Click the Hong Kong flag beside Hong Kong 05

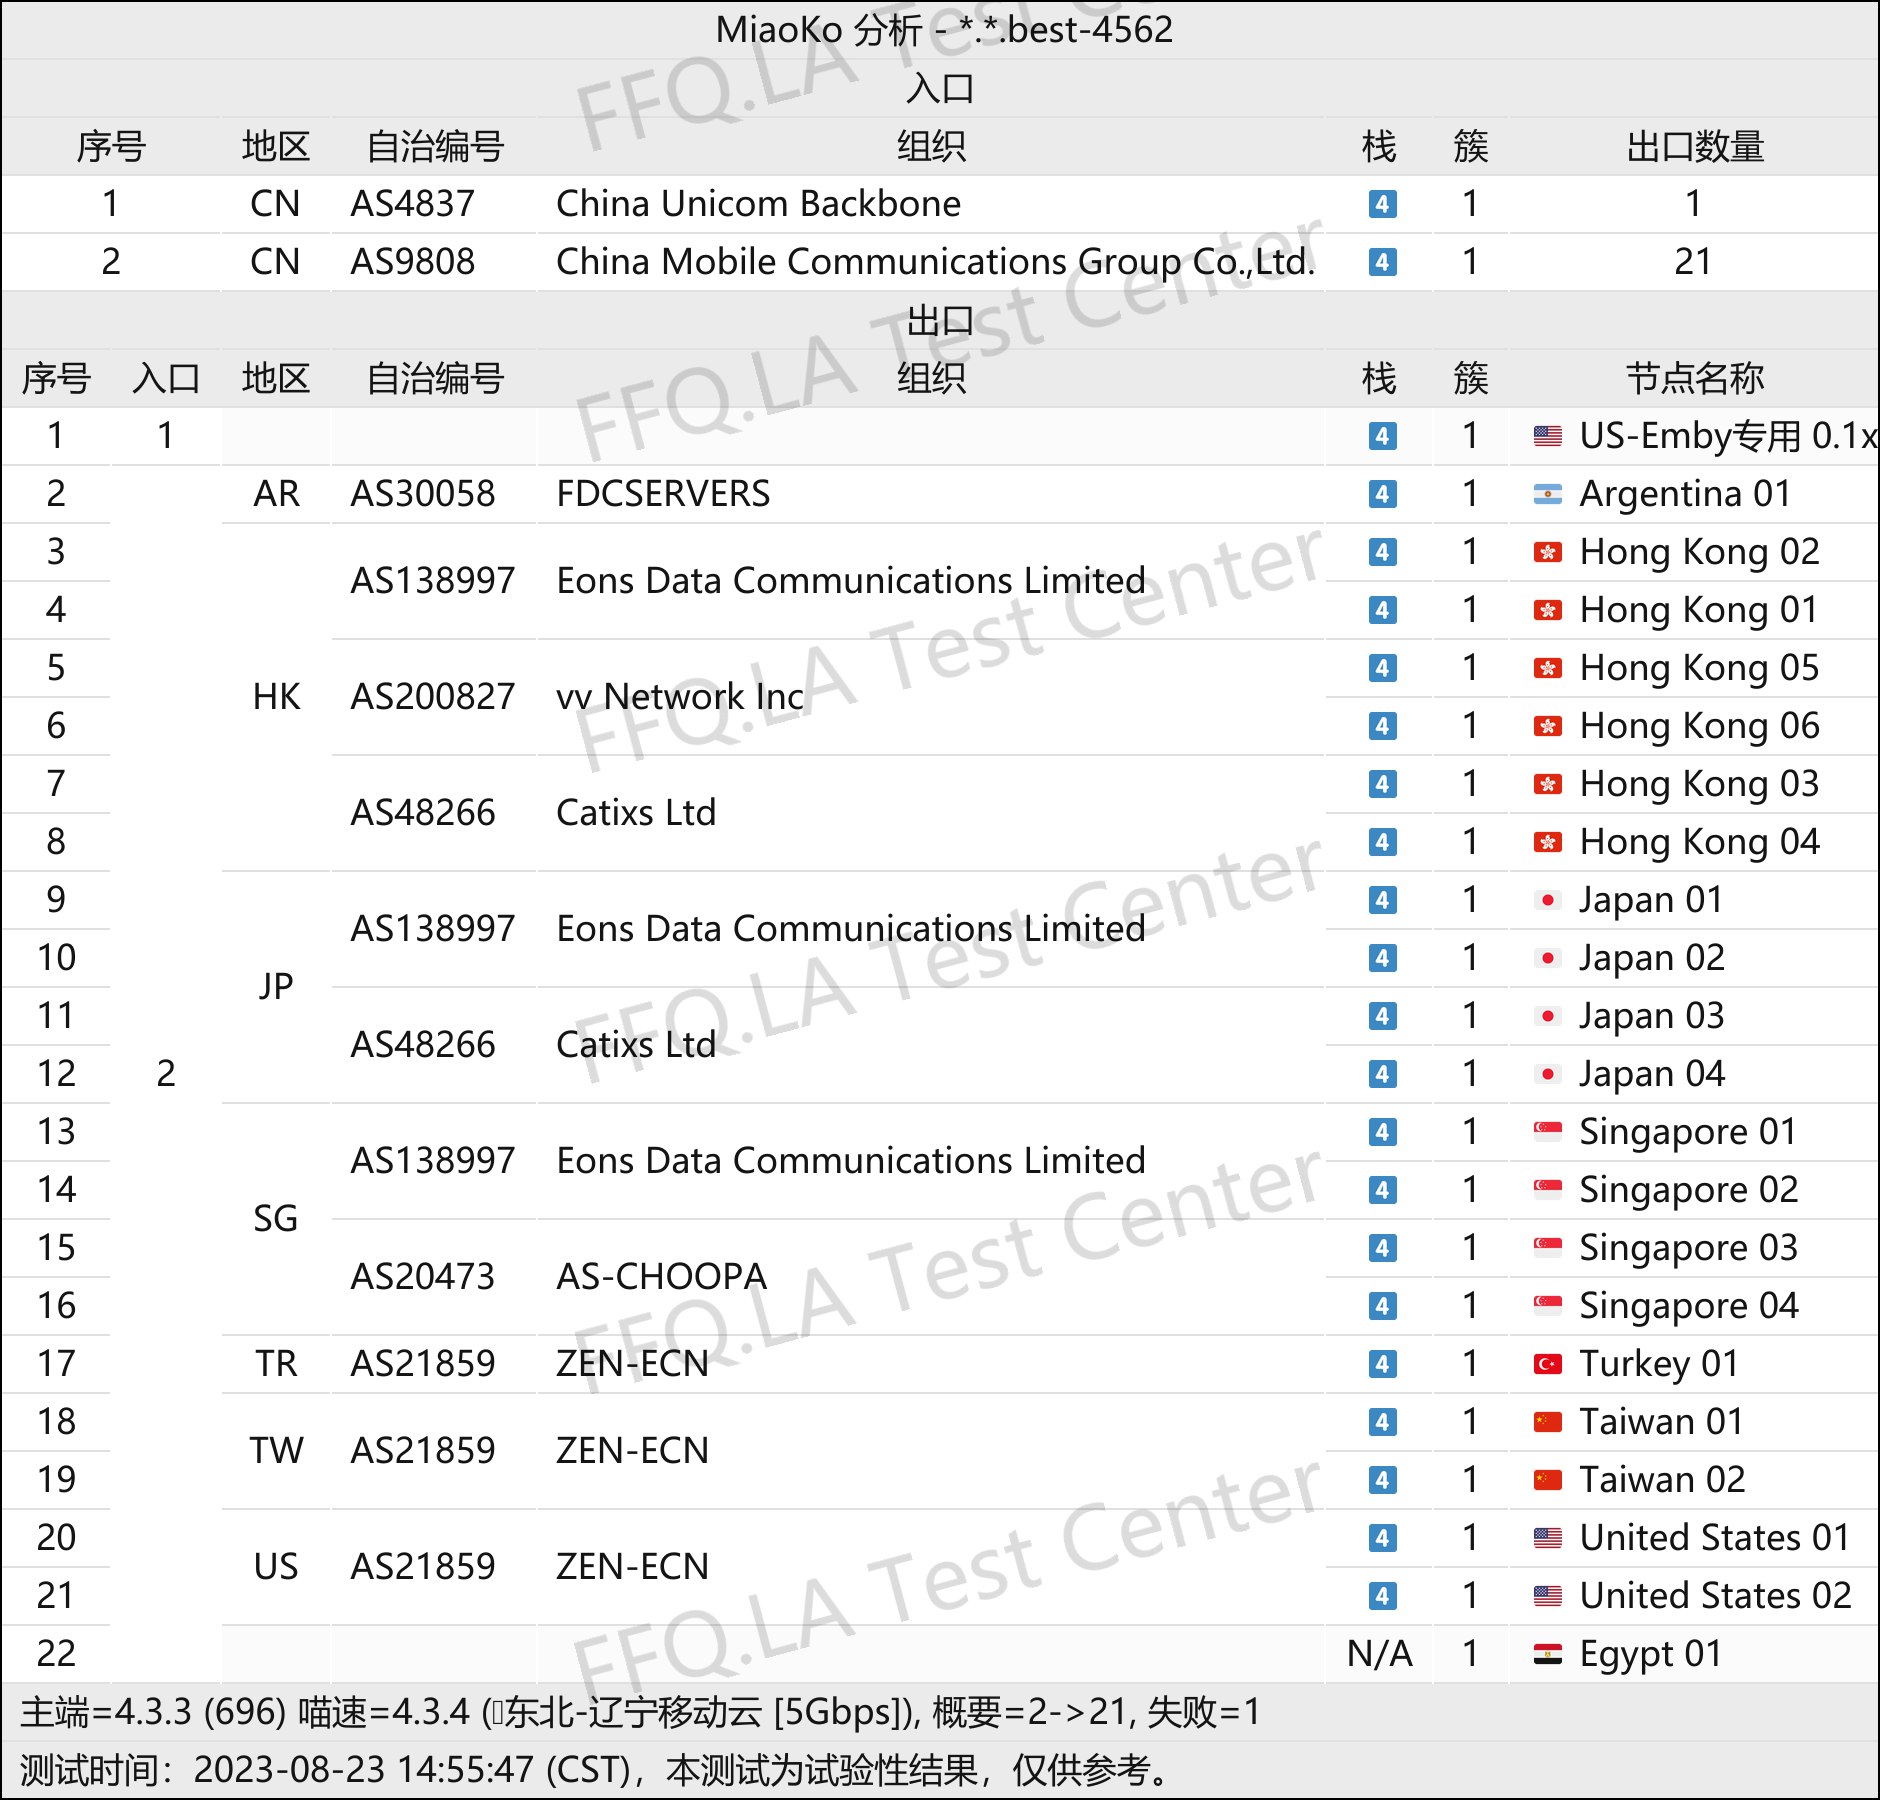point(1547,668)
